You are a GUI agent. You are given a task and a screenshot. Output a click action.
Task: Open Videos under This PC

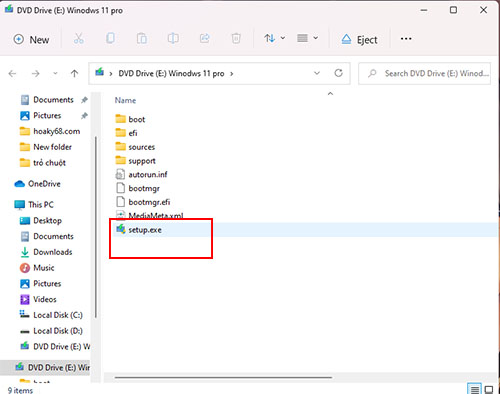(38, 299)
